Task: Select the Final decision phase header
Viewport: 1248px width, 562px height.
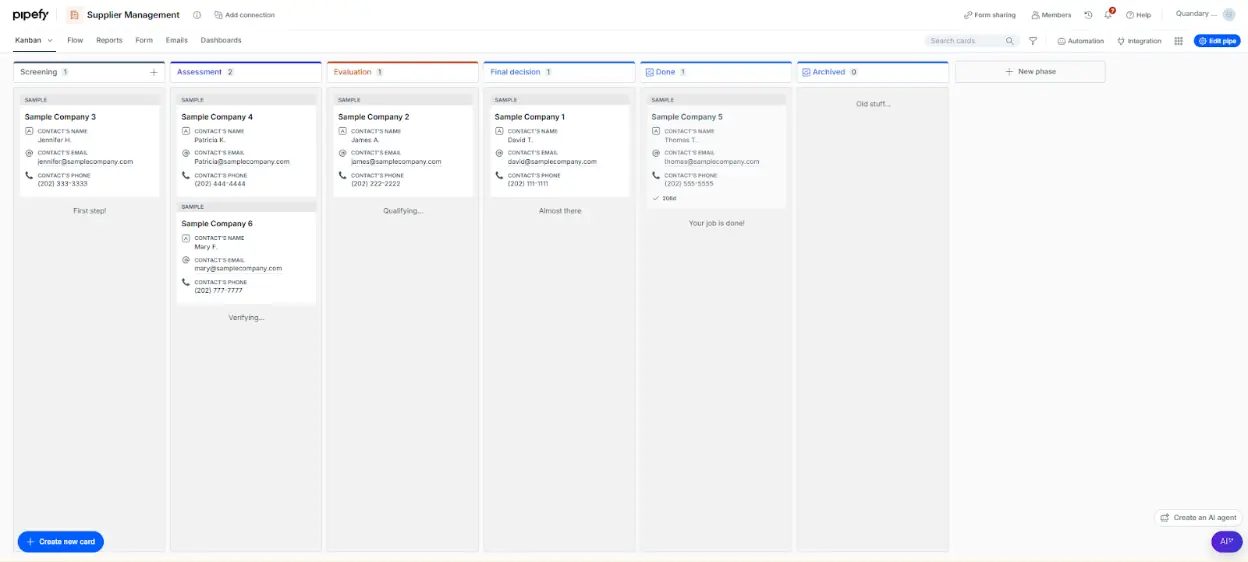Action: 559,72
